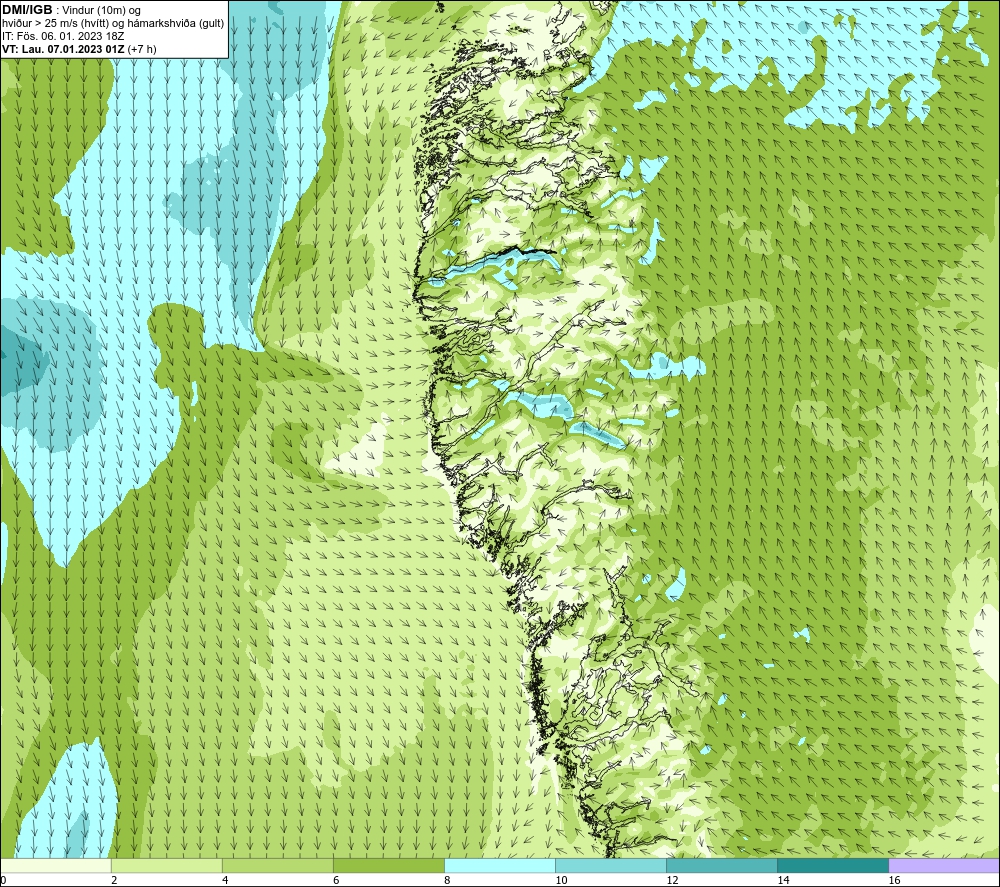
Task: Click the legend scale label '4'
Action: point(225,880)
